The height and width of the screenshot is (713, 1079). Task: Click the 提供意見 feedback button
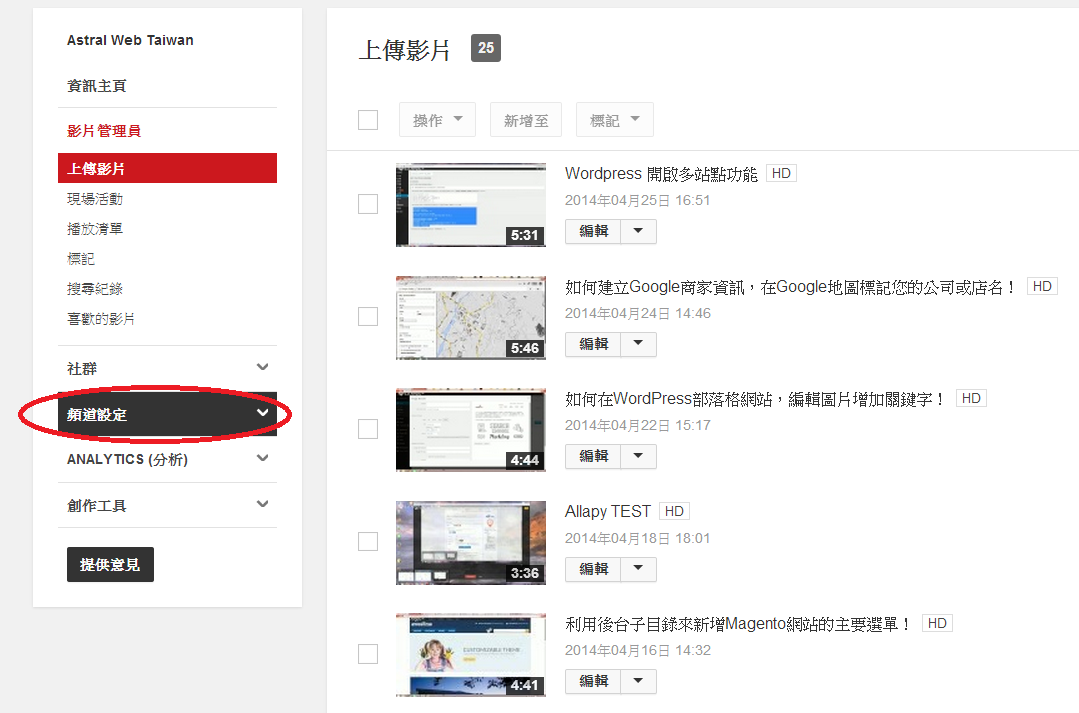point(110,565)
